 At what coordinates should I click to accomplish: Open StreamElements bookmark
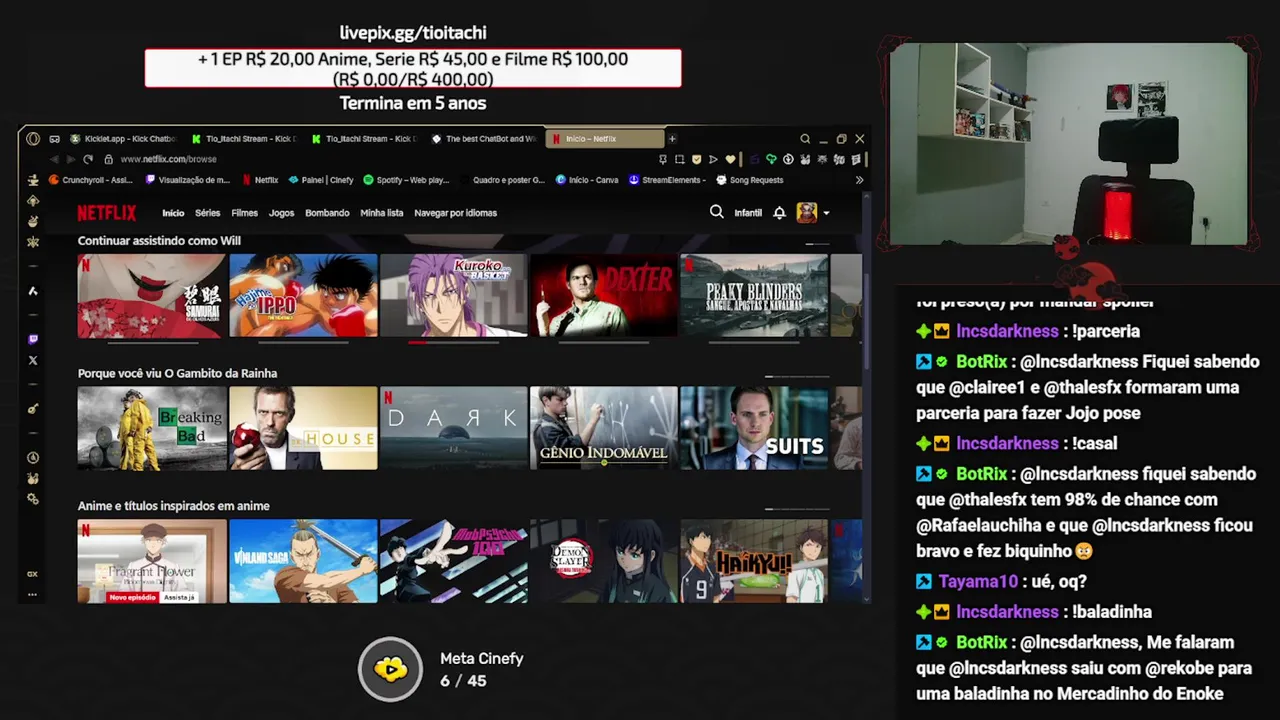click(x=669, y=180)
